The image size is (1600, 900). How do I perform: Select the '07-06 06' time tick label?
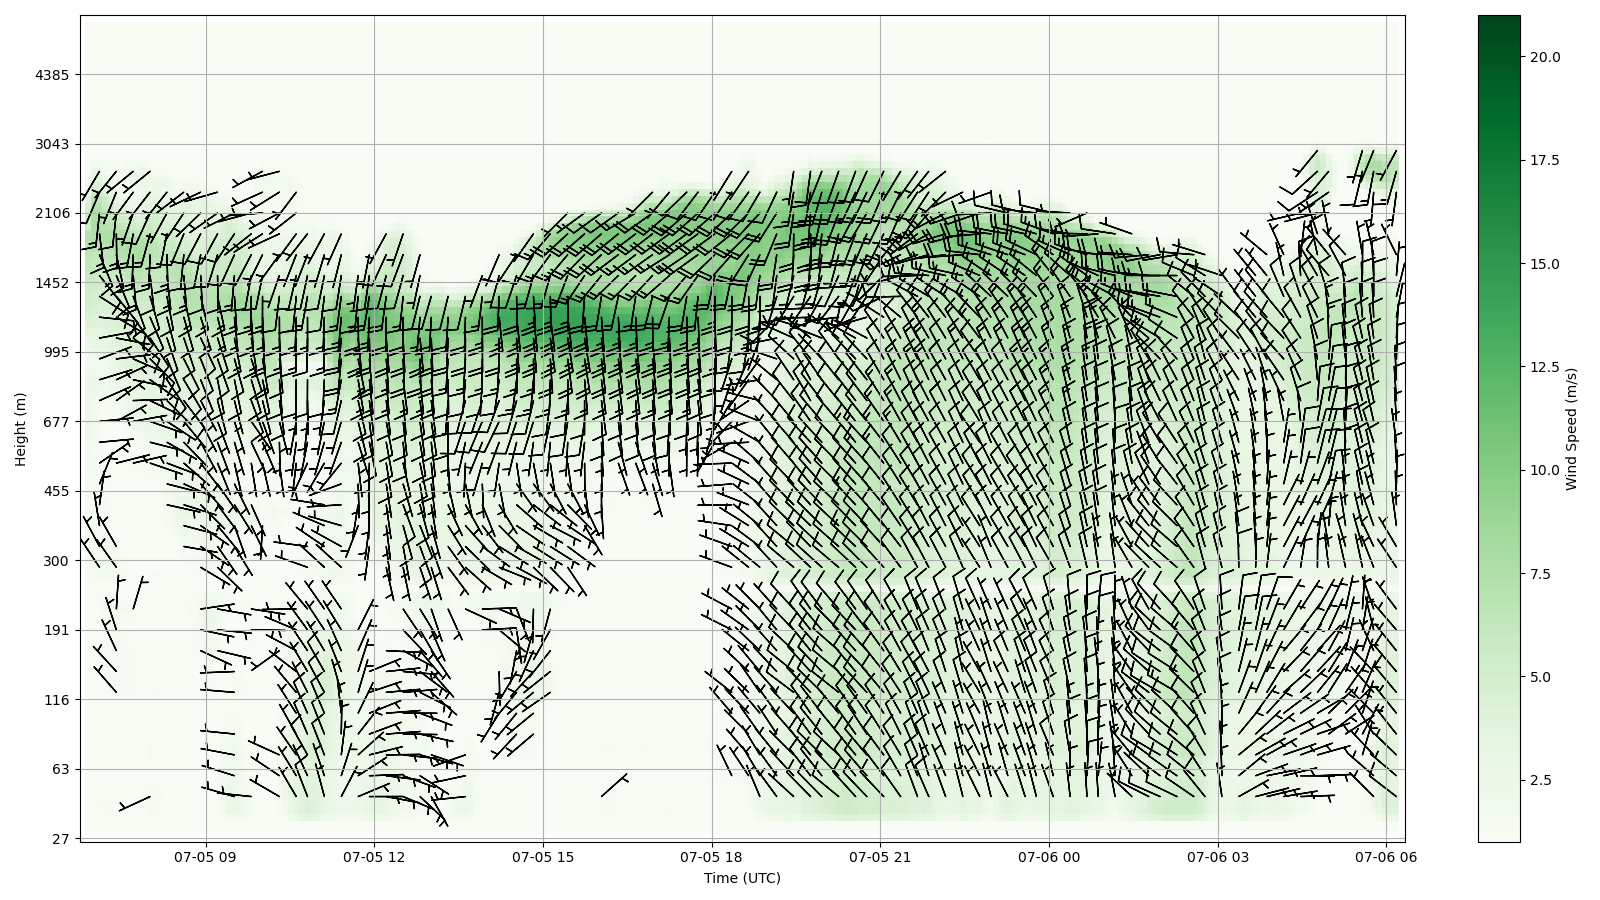[1386, 857]
